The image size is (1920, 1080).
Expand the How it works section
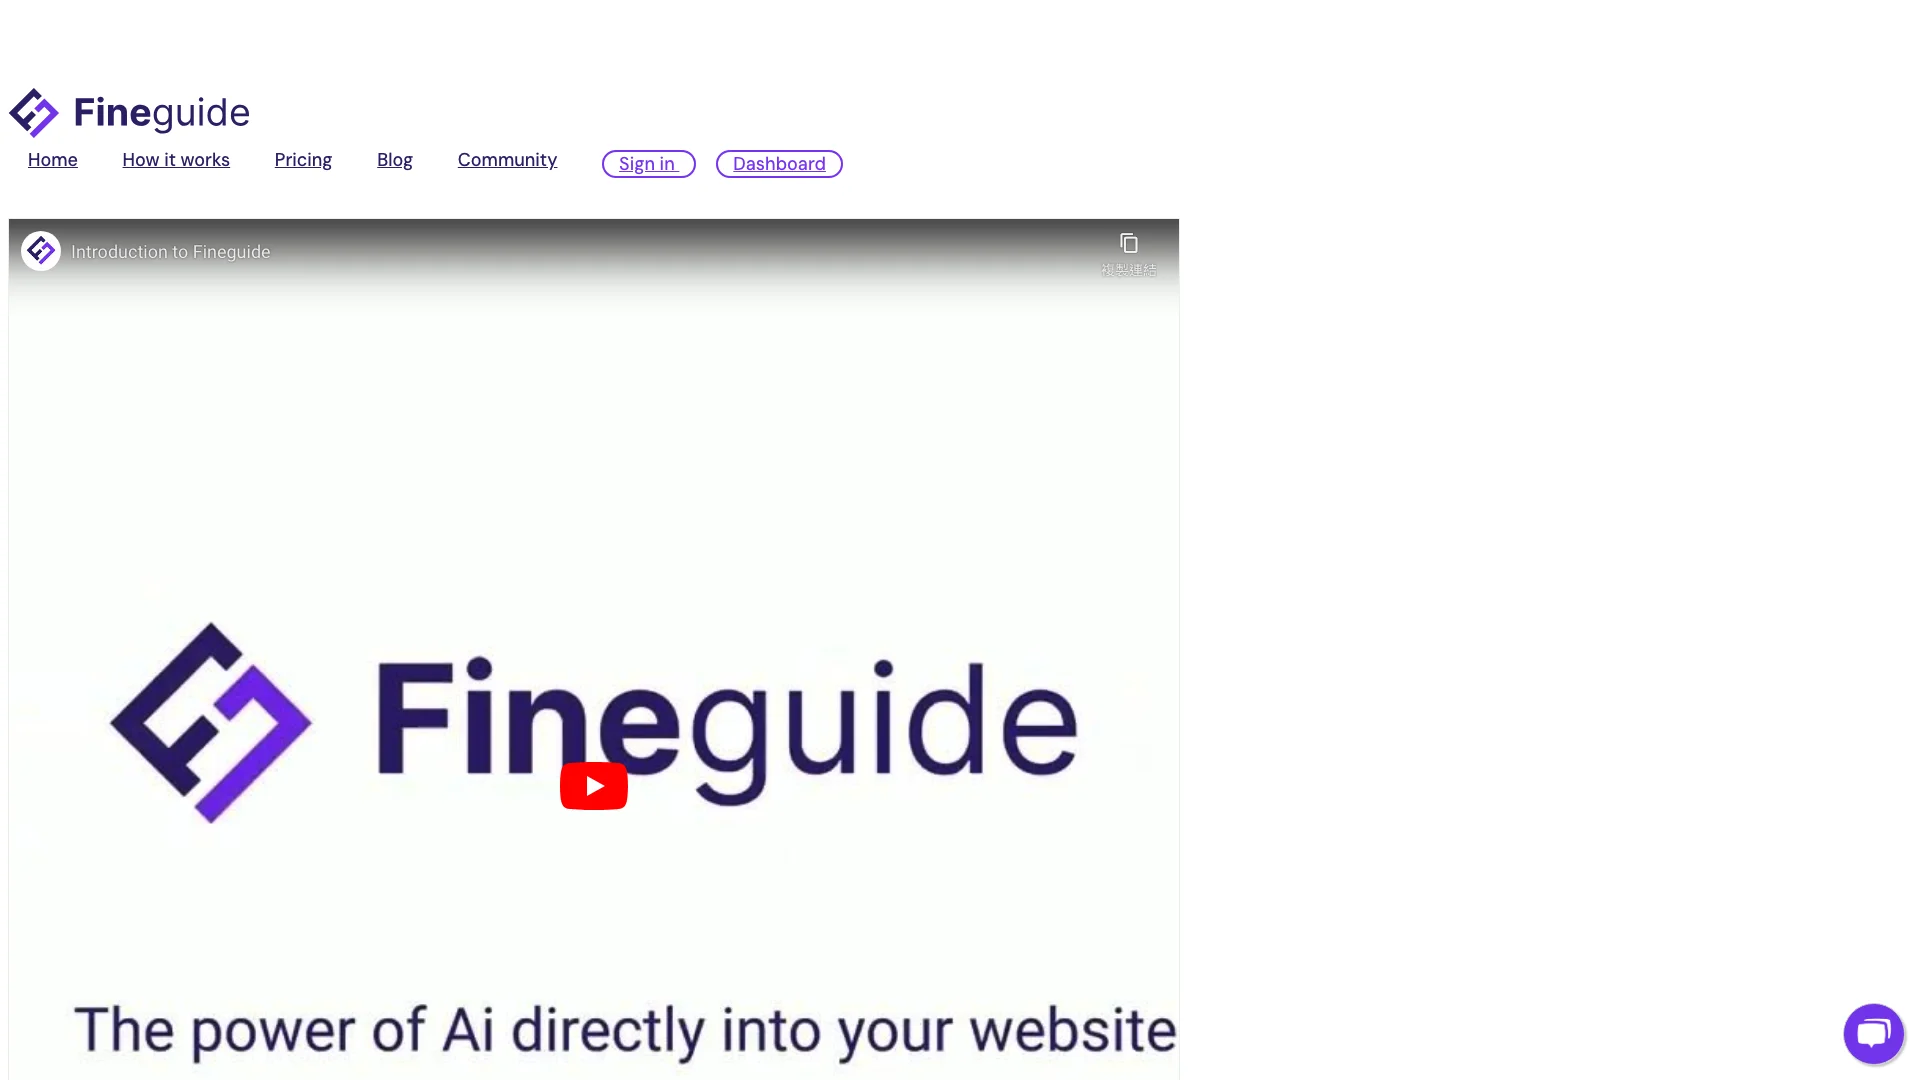(x=175, y=160)
